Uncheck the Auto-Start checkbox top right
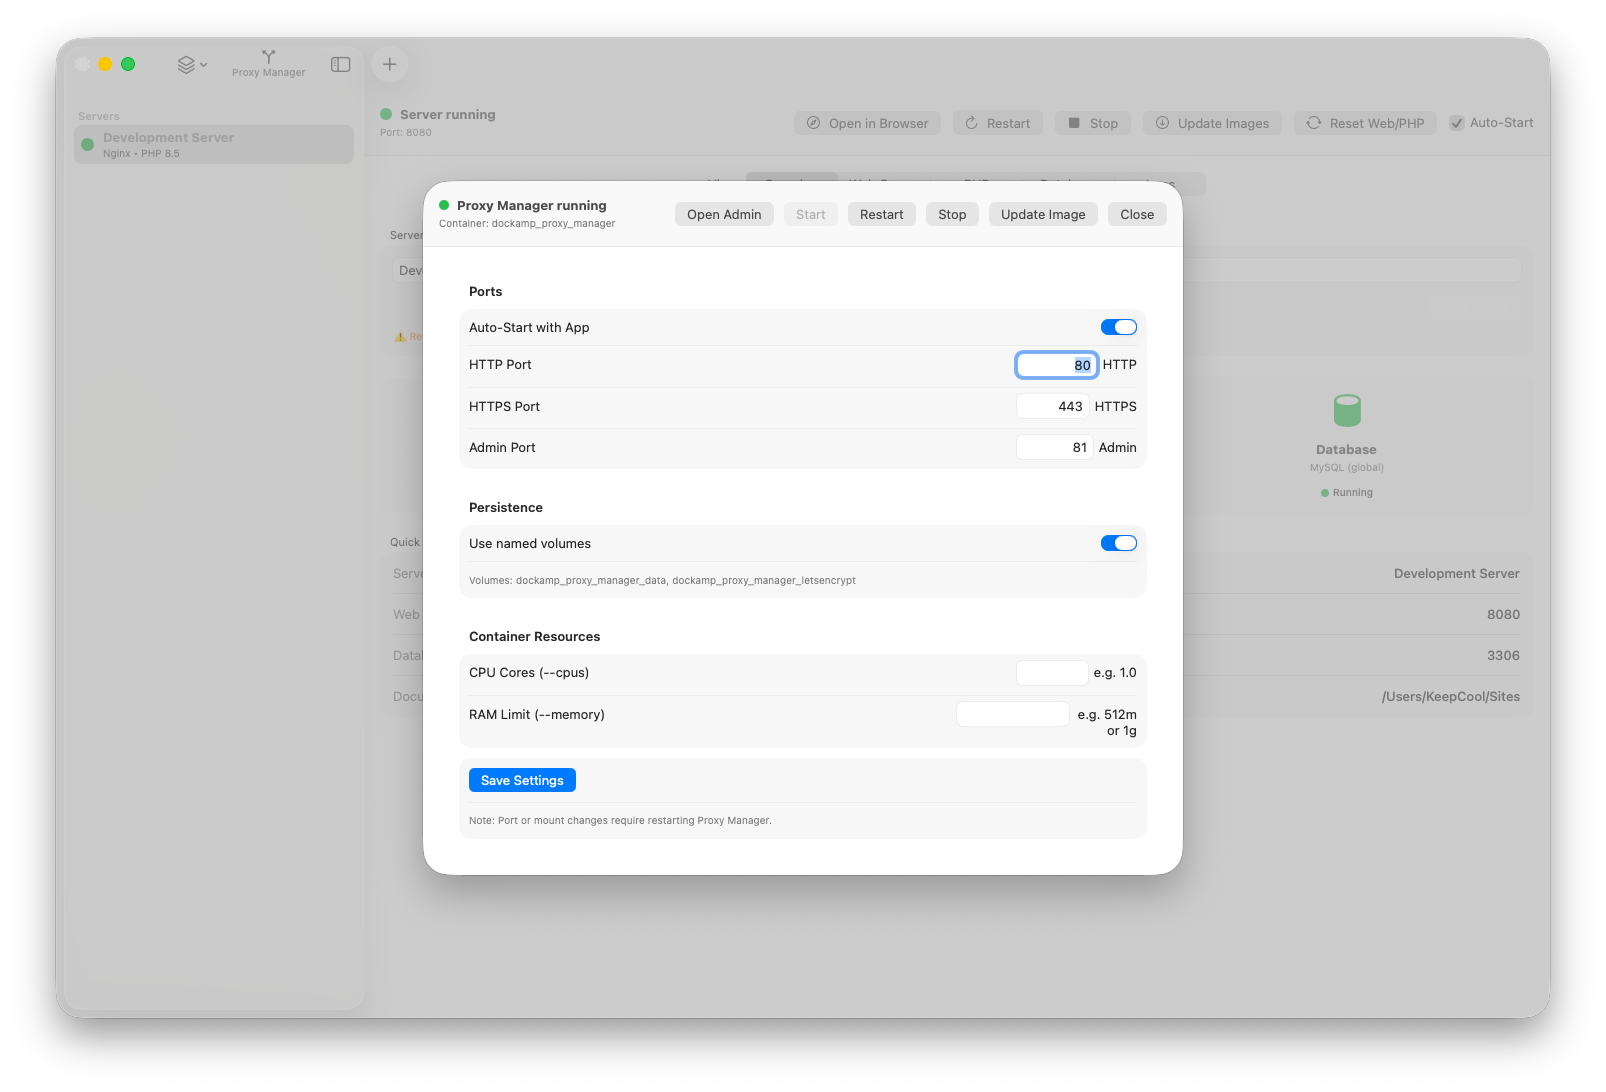Screen dimensions: 1606x1092 click(x=1457, y=122)
